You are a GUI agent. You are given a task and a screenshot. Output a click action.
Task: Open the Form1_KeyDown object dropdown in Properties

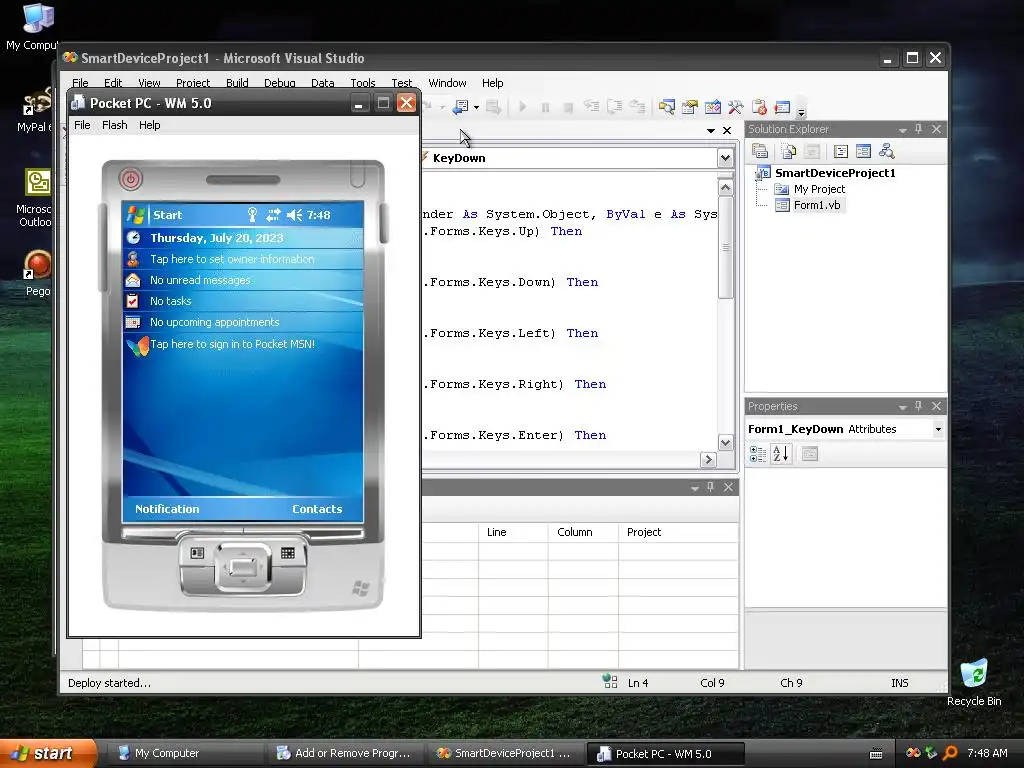pos(938,429)
